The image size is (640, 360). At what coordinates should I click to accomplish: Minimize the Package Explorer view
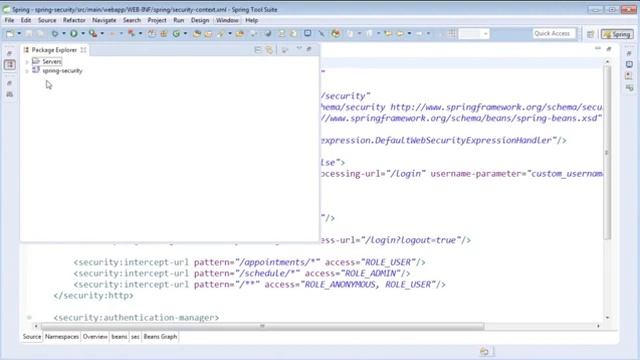click(x=299, y=49)
